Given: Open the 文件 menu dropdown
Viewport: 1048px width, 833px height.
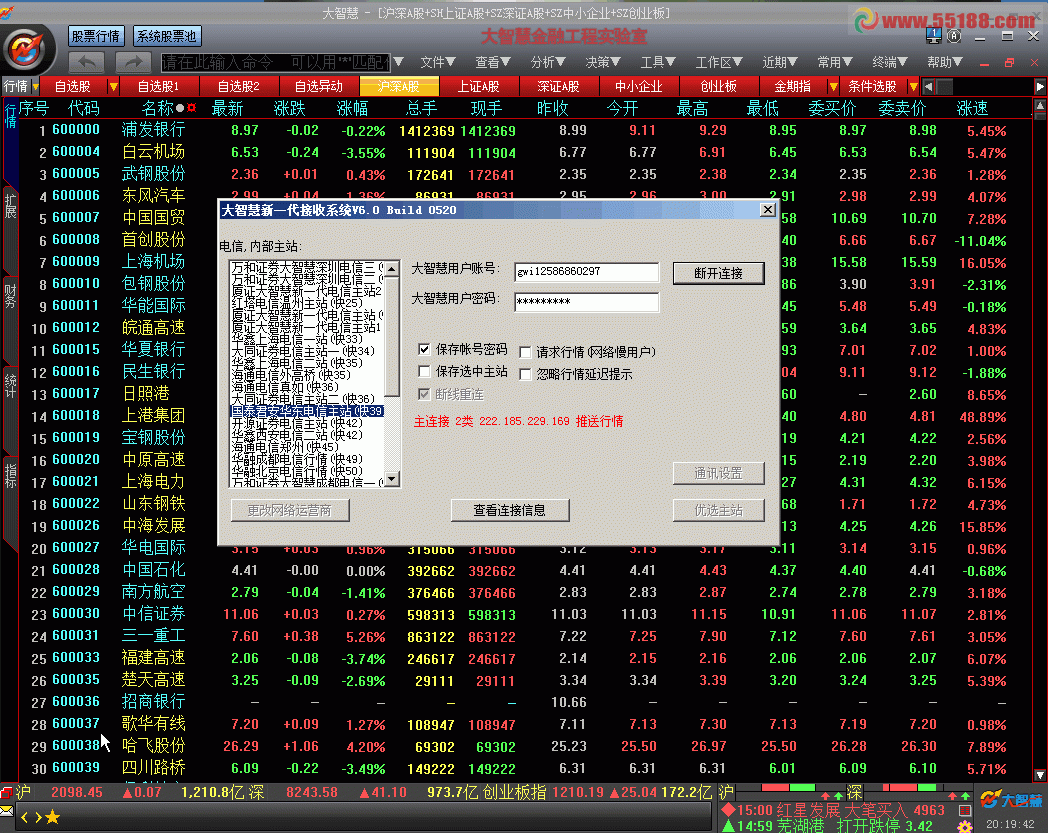Looking at the screenshot, I should pyautogui.click(x=438, y=62).
